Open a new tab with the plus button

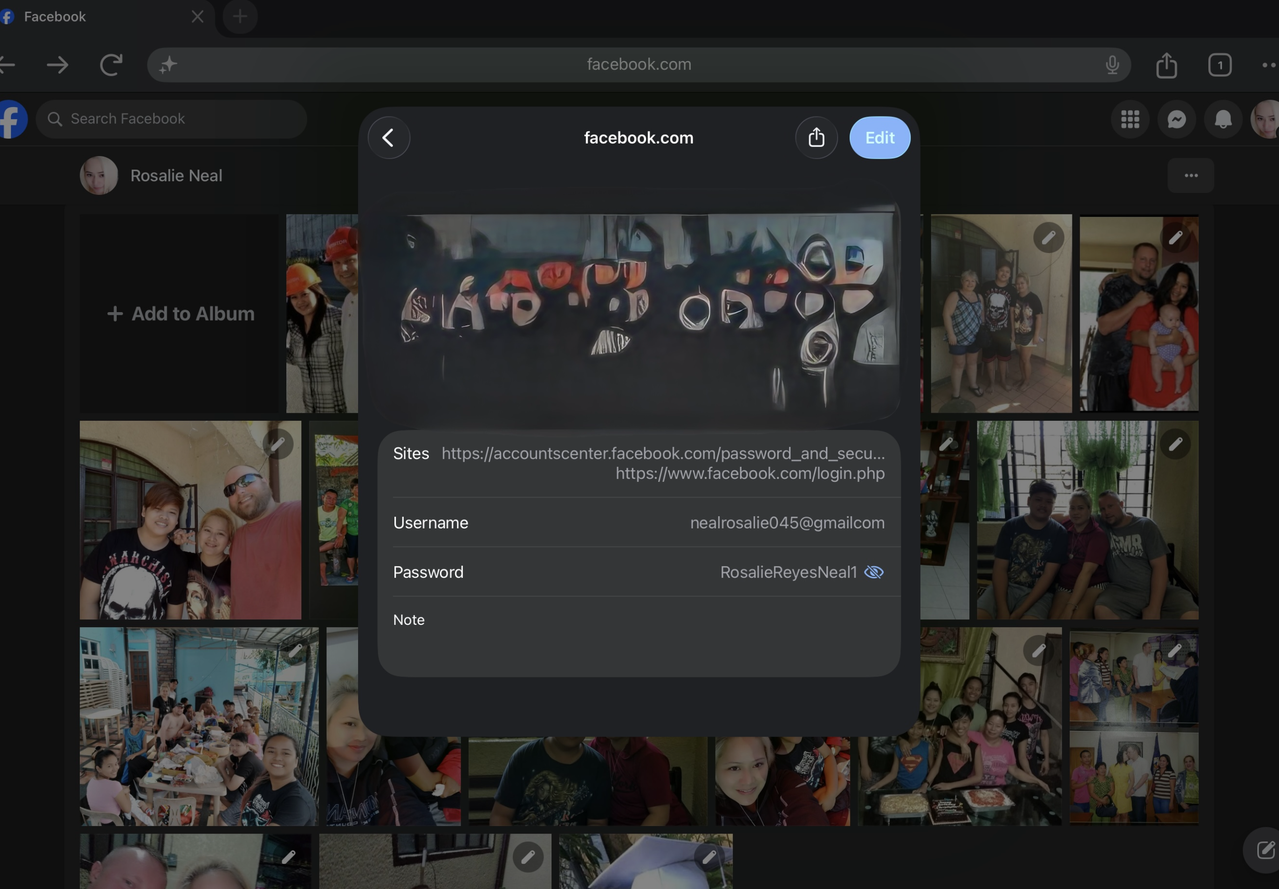click(x=240, y=16)
